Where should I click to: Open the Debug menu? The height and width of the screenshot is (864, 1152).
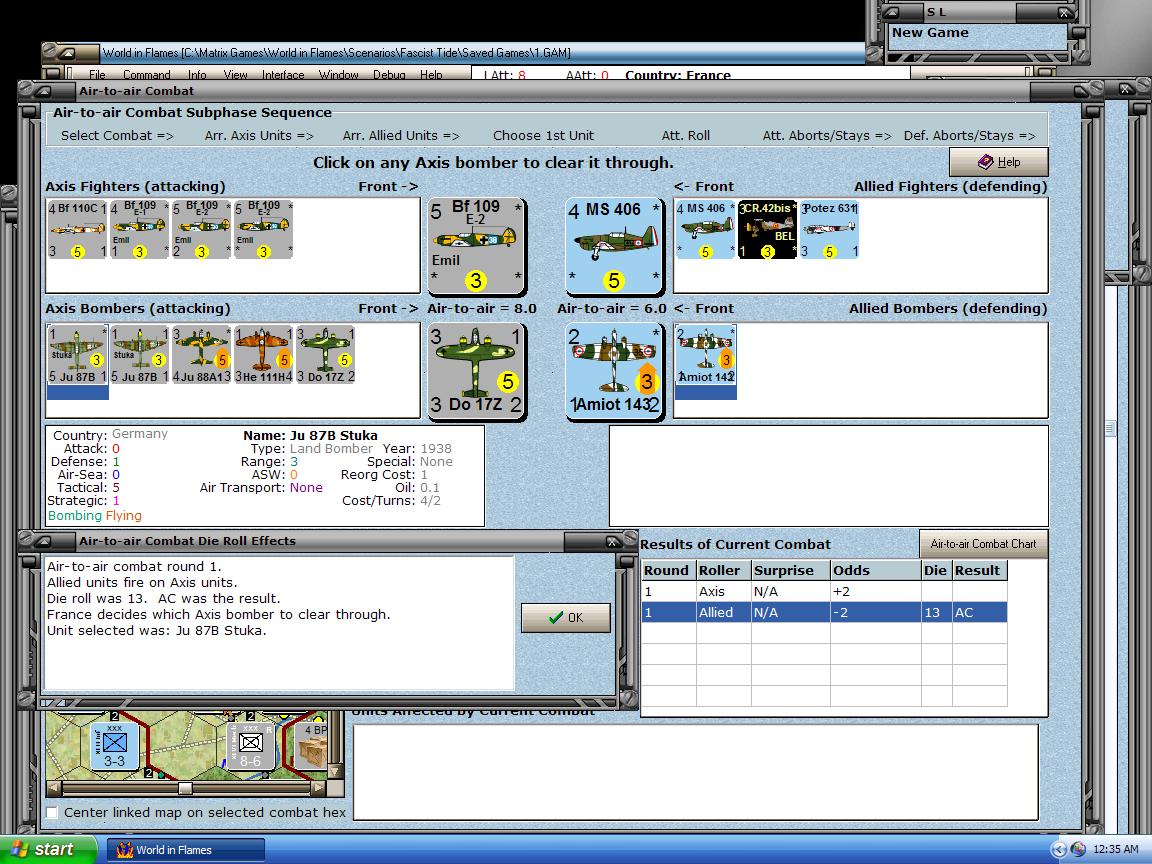(x=389, y=75)
